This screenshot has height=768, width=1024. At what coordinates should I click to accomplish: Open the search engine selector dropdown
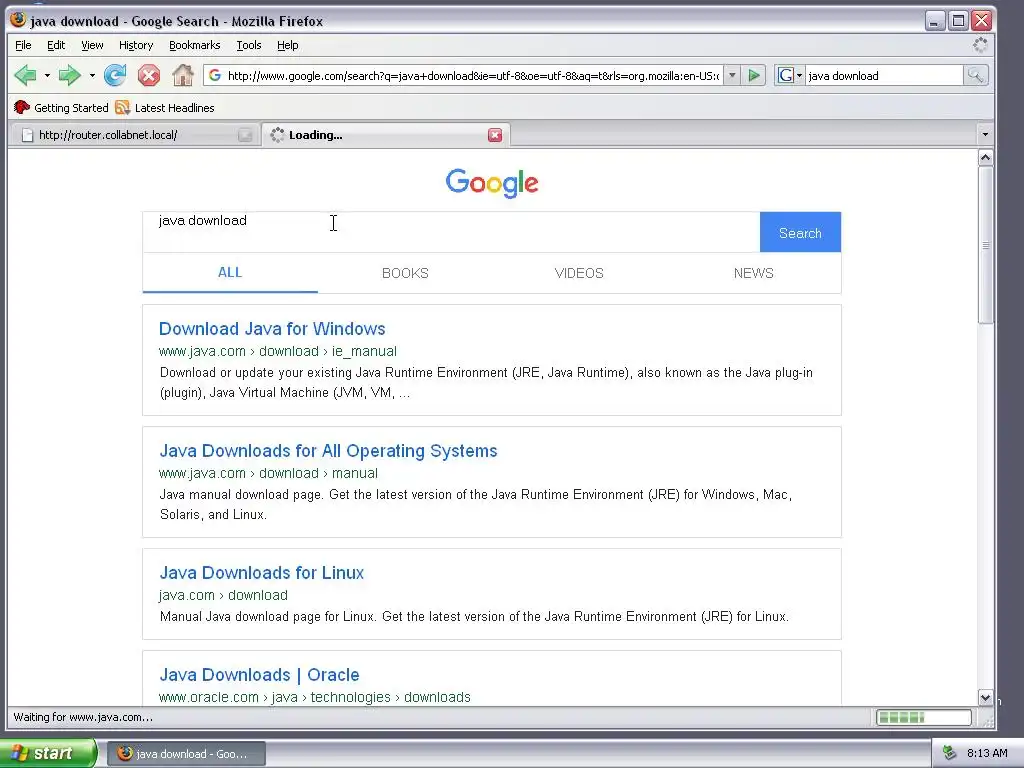pyautogui.click(x=790, y=76)
